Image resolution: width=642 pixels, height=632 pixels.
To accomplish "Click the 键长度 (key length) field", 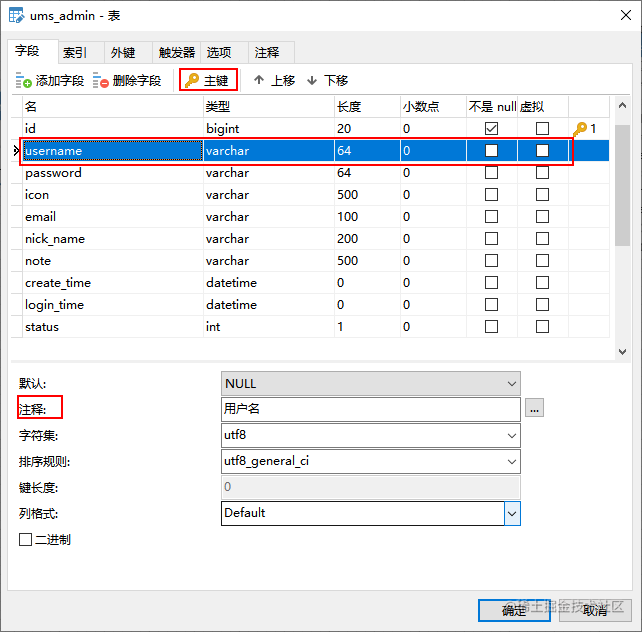I will pyautogui.click(x=371, y=487).
